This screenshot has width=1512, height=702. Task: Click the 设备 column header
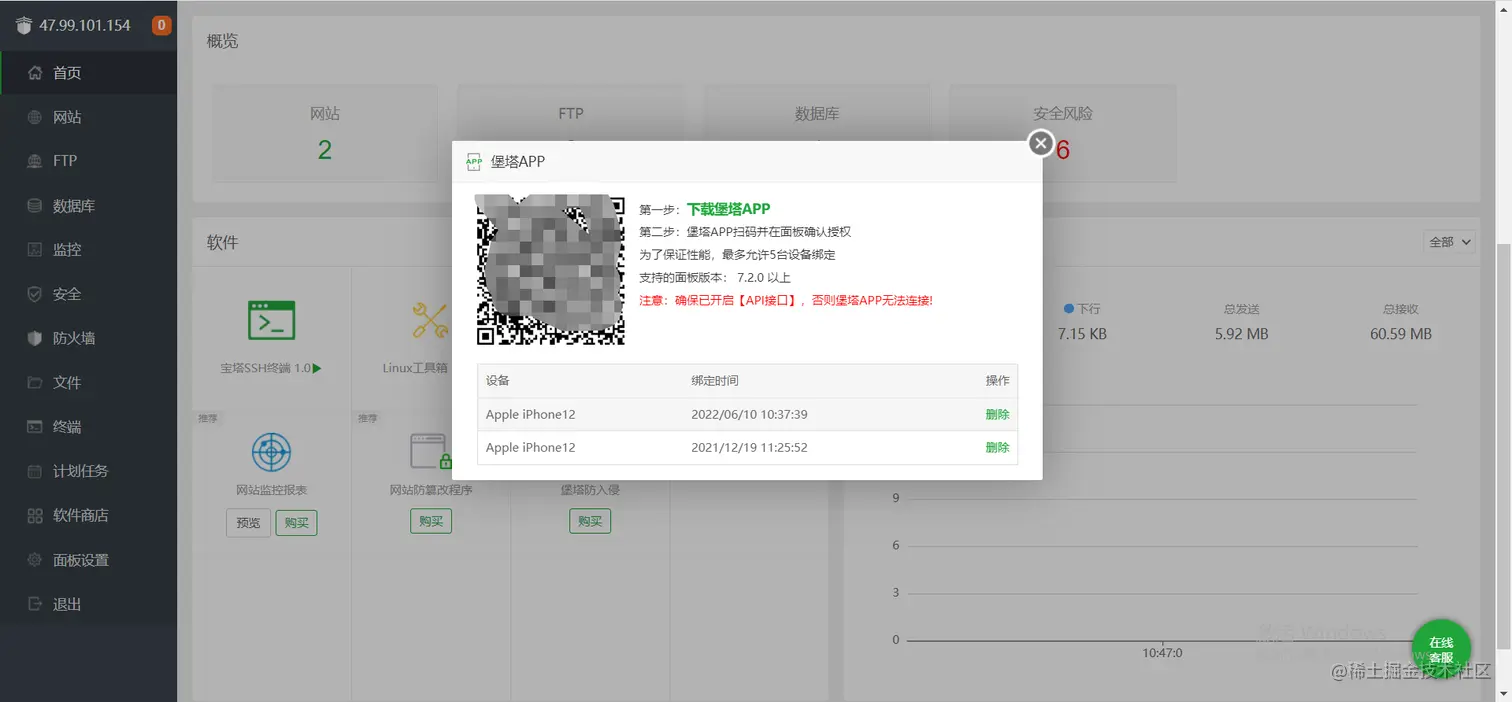pyautogui.click(x=498, y=380)
